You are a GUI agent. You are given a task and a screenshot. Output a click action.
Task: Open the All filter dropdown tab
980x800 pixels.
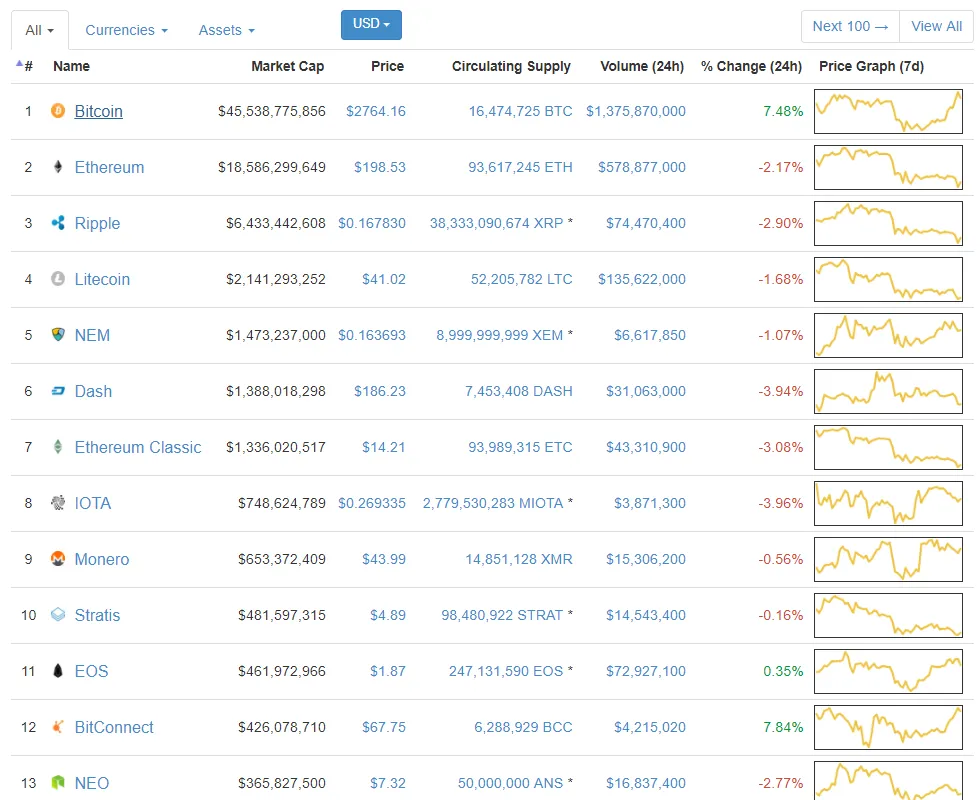click(39, 30)
